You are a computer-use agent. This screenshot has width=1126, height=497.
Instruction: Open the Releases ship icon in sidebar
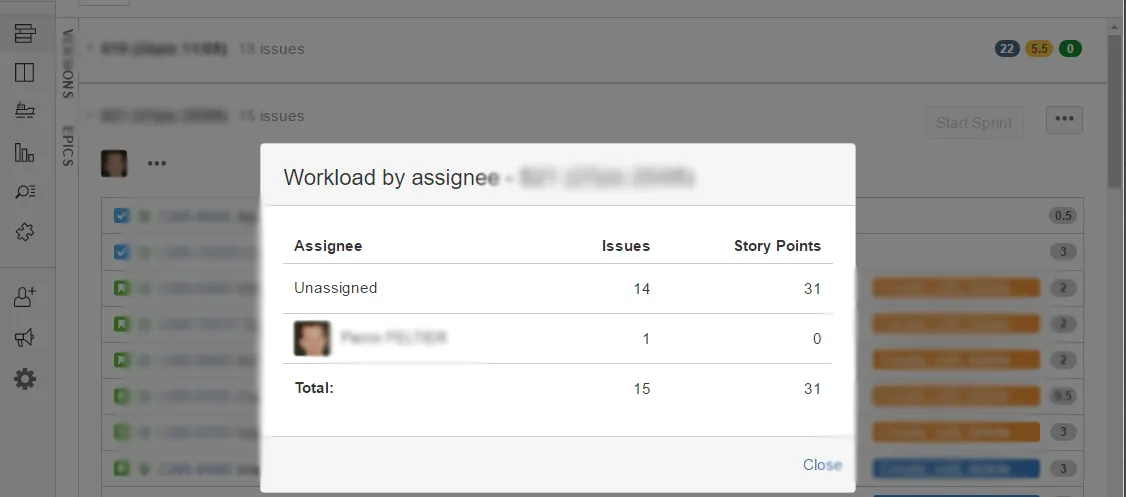25,111
